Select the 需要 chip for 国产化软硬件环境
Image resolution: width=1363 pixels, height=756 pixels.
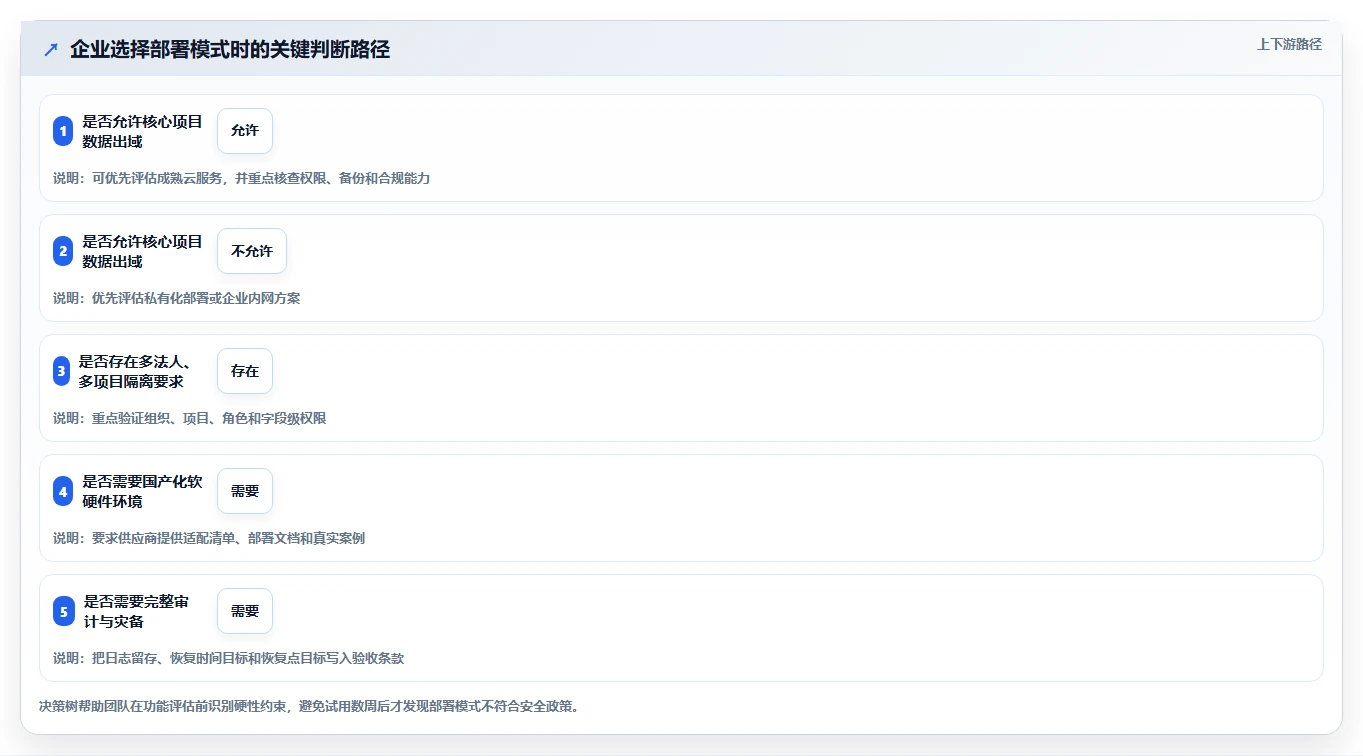tap(245, 491)
